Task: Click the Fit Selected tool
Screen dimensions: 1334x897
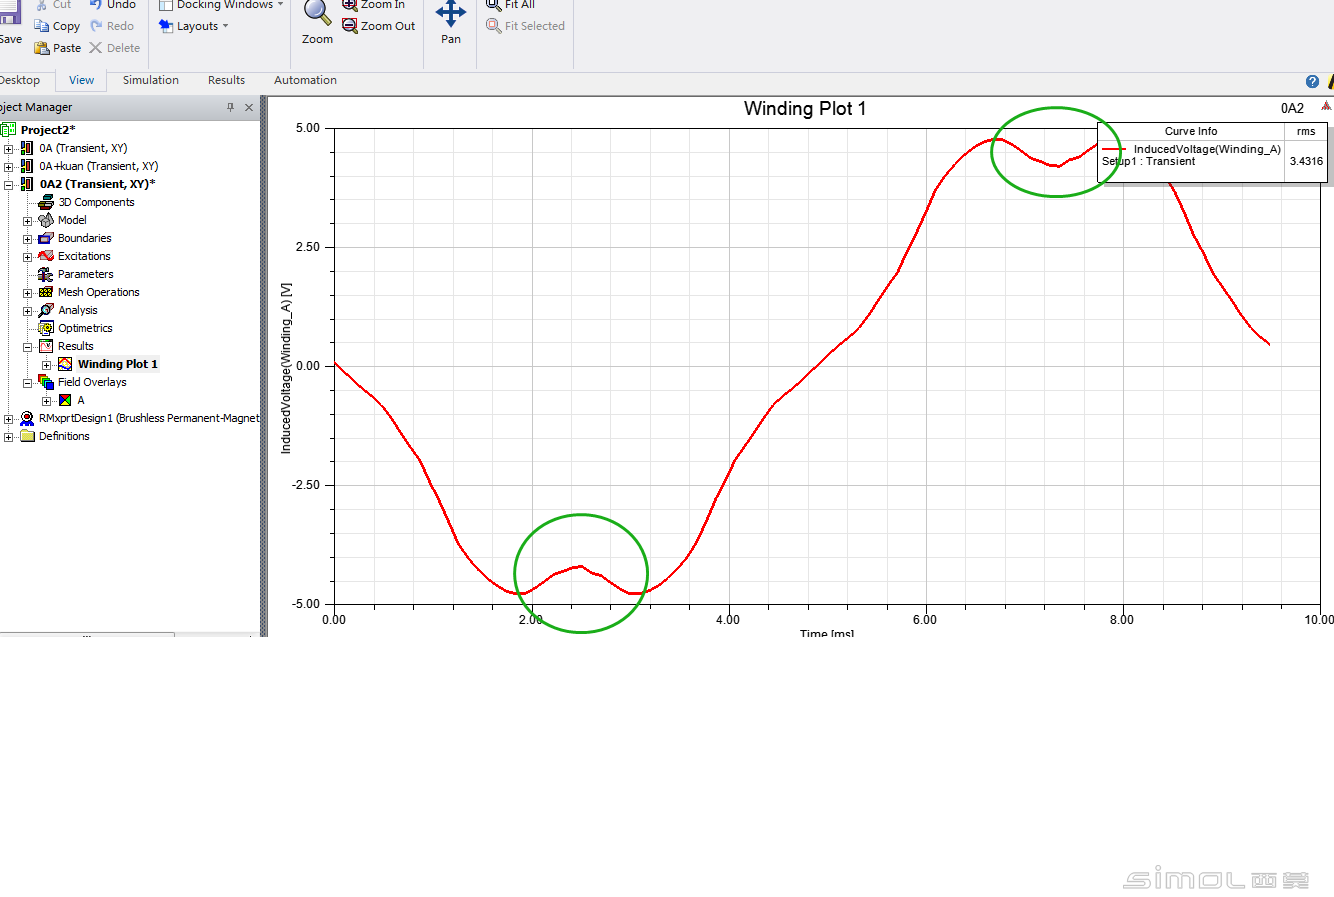Action: [525, 26]
